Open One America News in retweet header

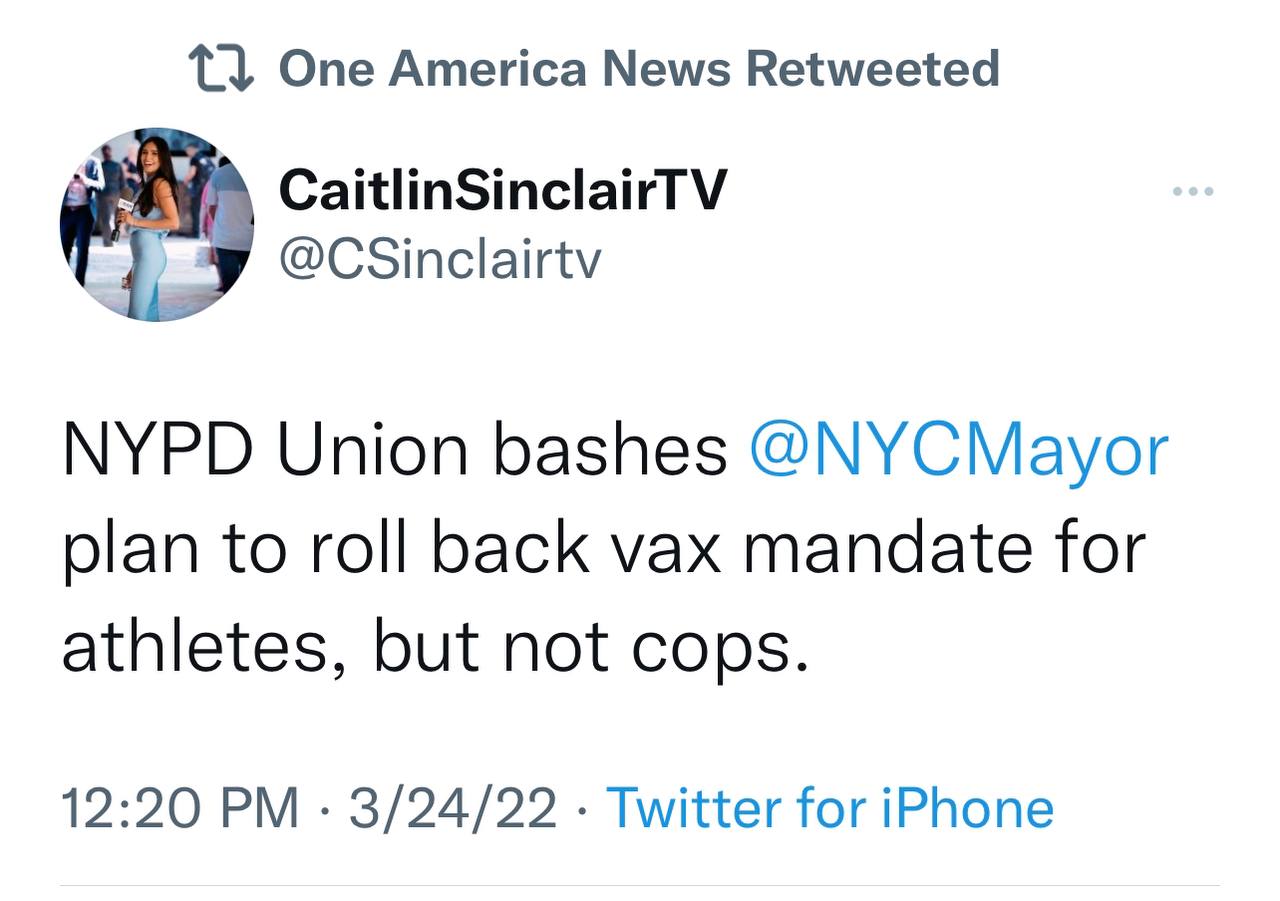[x=505, y=69]
